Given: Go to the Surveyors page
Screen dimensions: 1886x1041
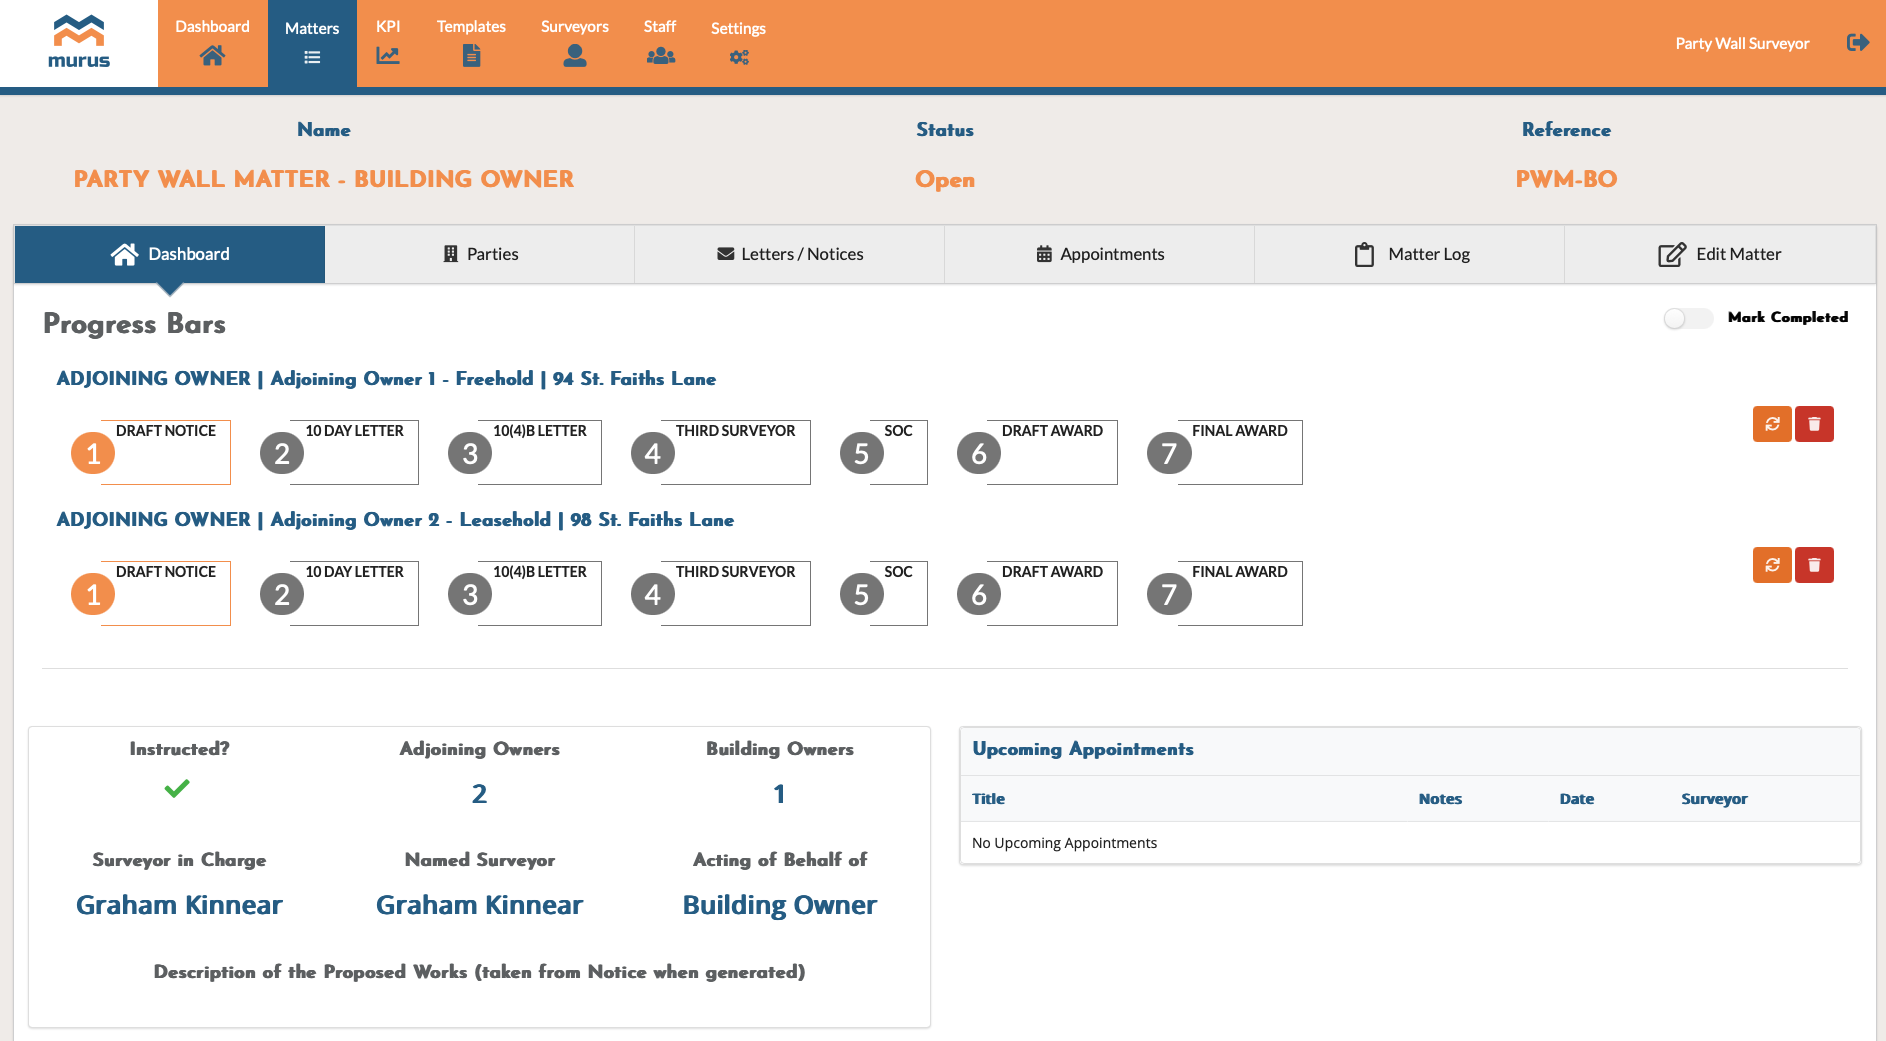Looking at the screenshot, I should [574, 43].
